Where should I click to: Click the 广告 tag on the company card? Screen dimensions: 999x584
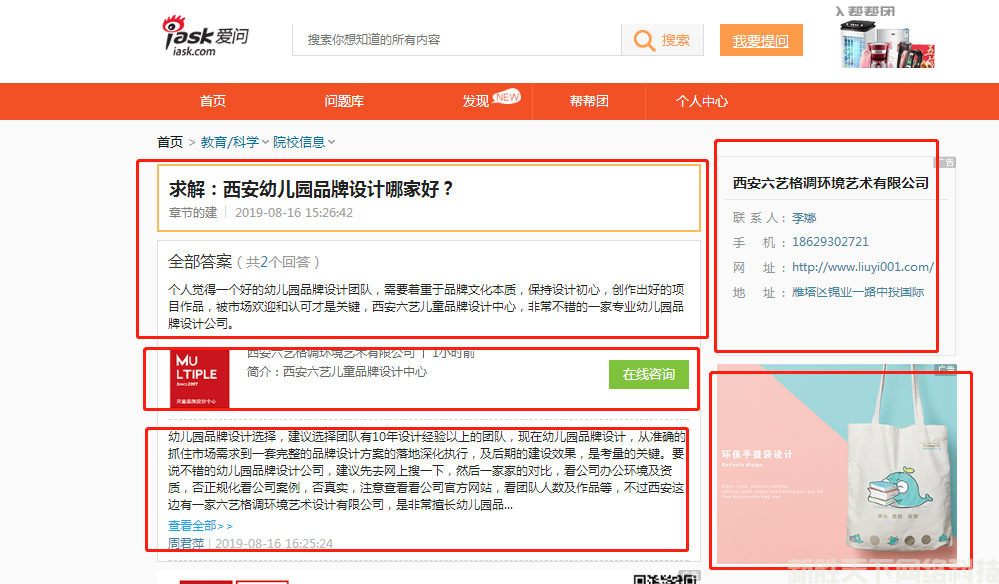tap(945, 162)
